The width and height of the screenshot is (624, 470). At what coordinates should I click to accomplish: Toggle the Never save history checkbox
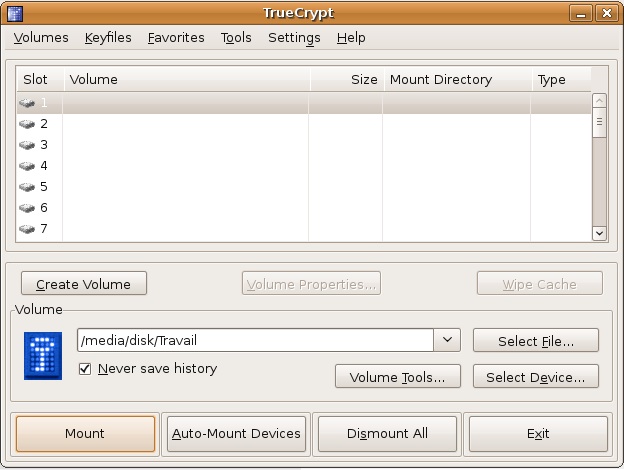tap(86, 369)
